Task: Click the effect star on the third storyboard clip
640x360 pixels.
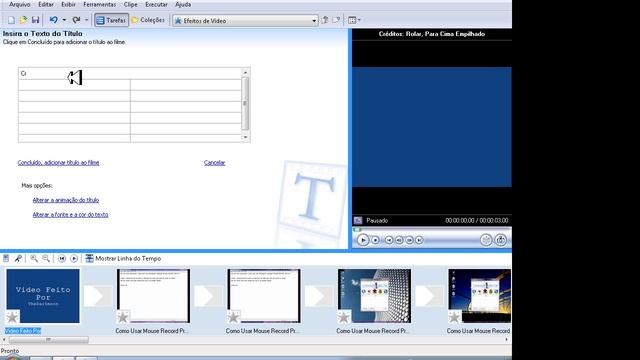Action: click(x=233, y=317)
